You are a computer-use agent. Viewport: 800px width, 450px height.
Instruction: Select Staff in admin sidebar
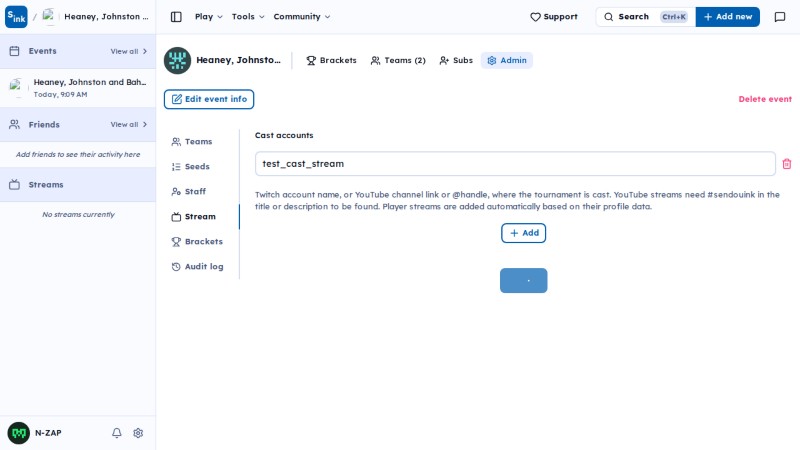(189, 192)
